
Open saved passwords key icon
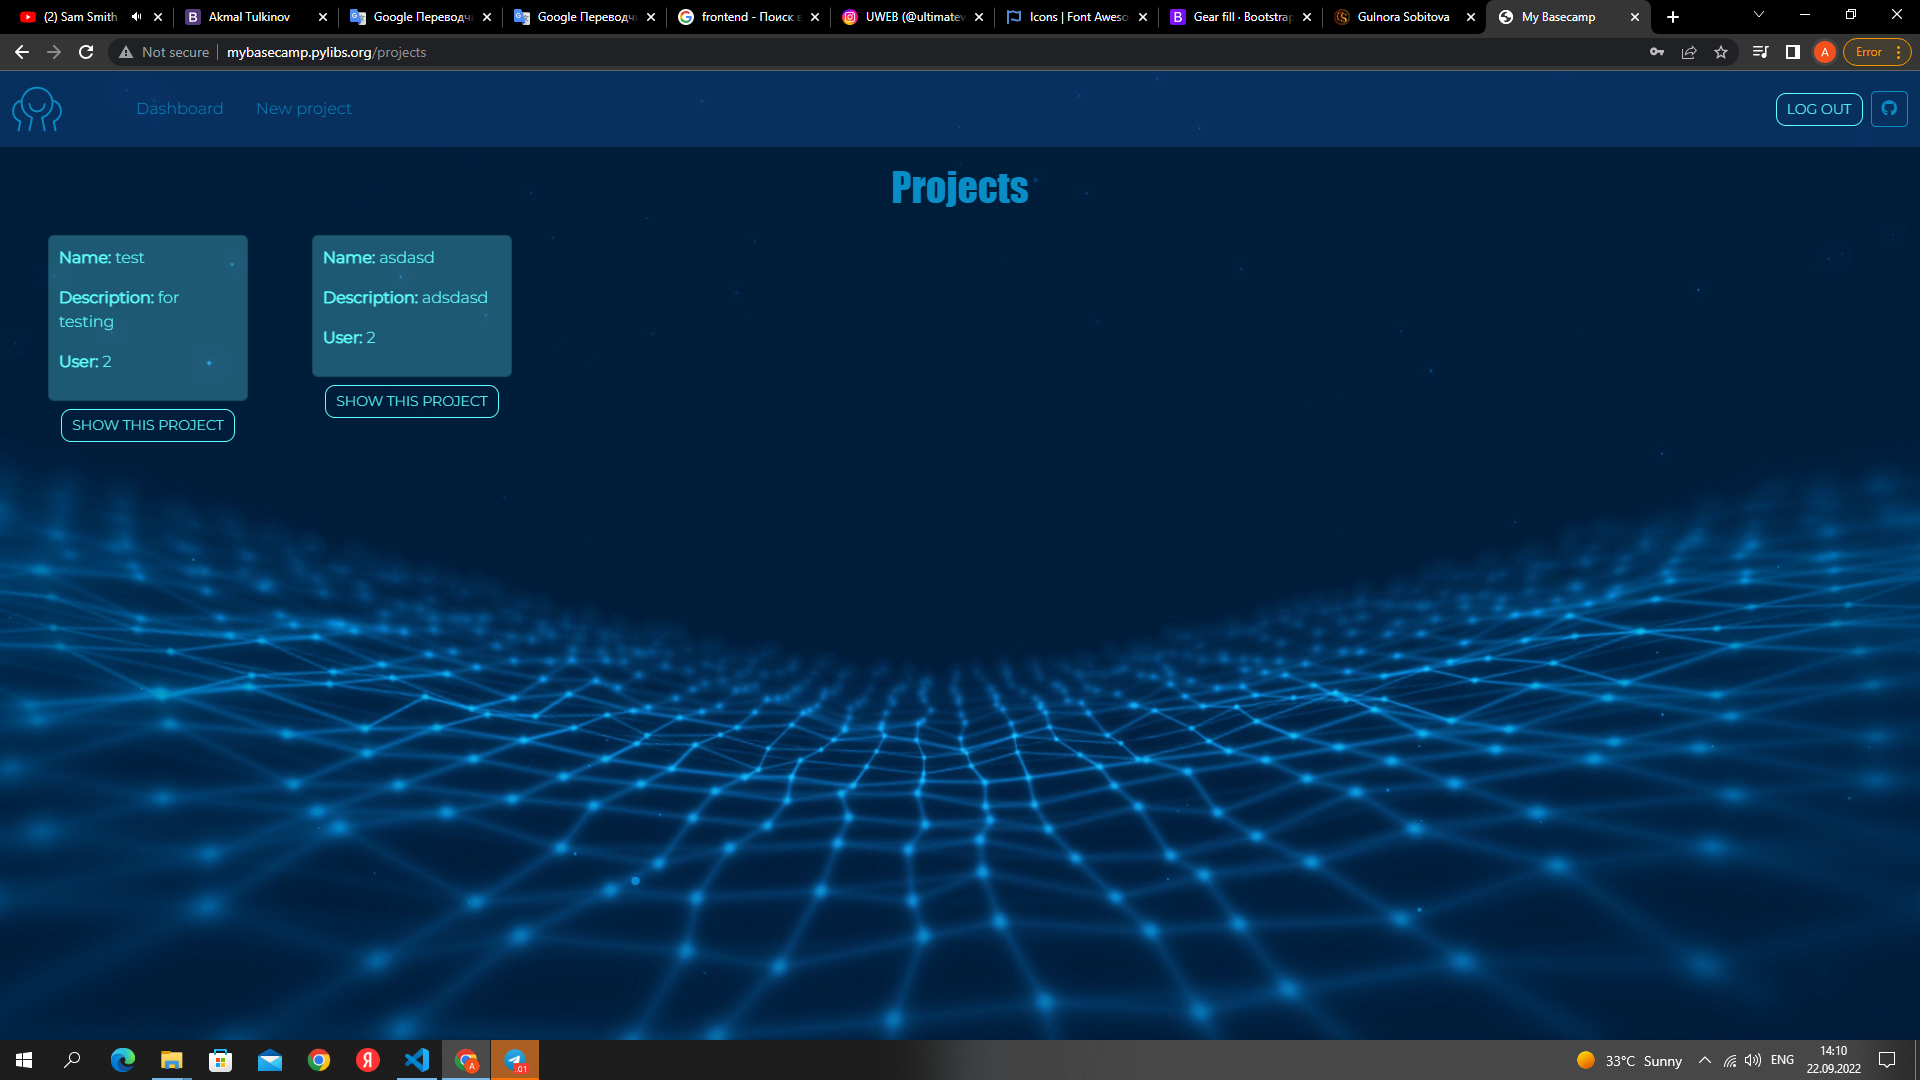coord(1657,52)
